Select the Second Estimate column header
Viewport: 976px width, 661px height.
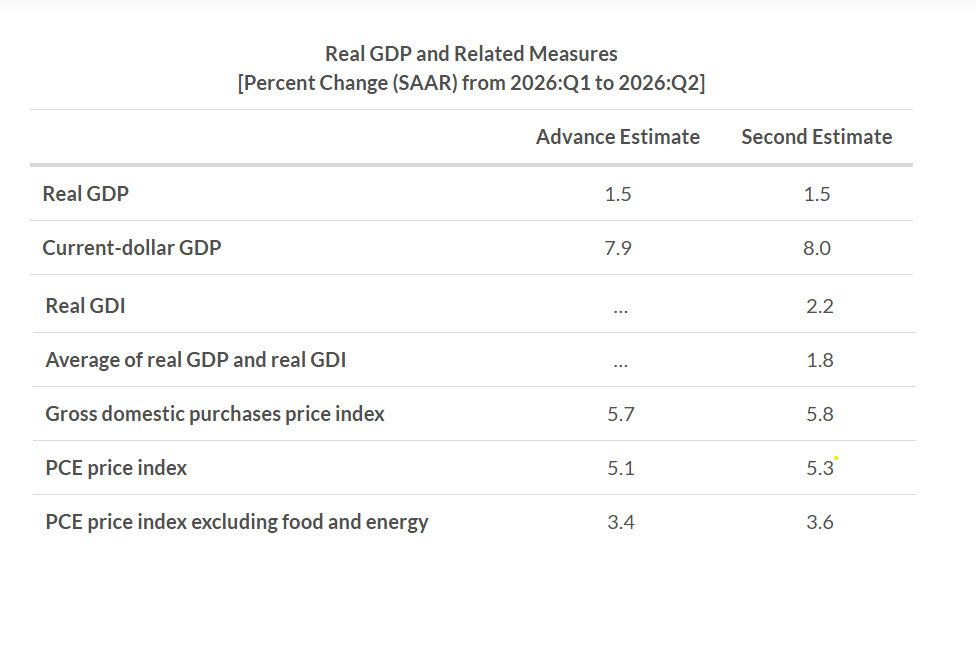pyautogui.click(x=817, y=137)
